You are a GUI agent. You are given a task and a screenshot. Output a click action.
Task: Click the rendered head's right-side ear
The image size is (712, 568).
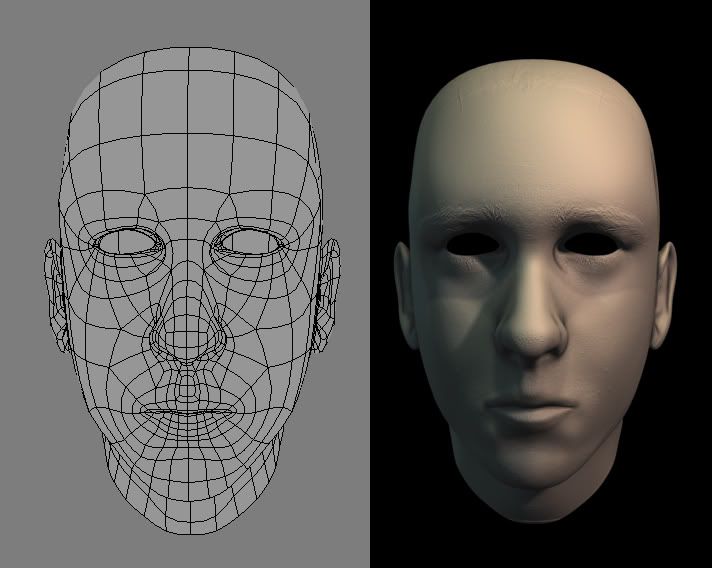tap(662, 292)
